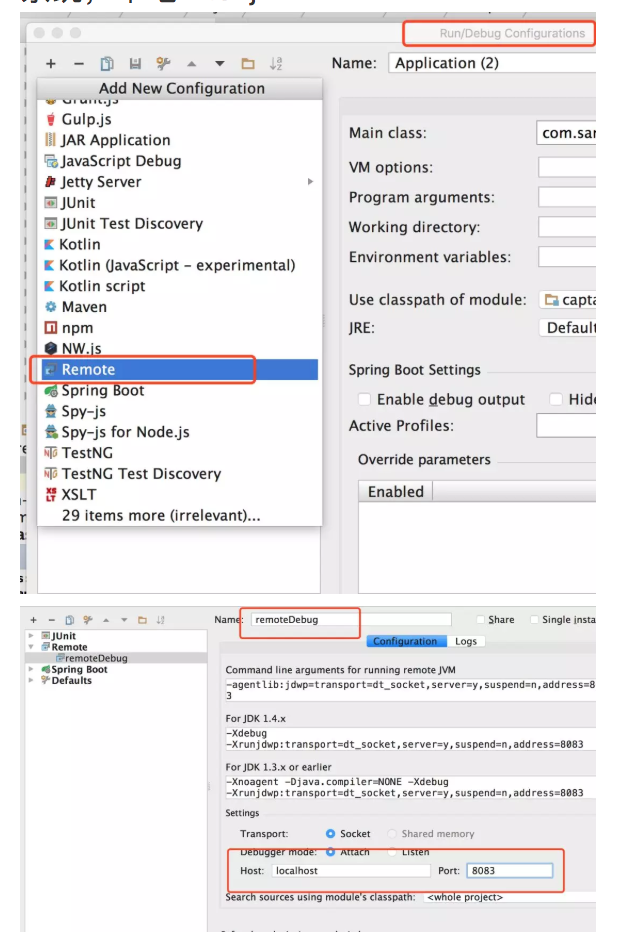Click the Environment variables field

(567, 257)
